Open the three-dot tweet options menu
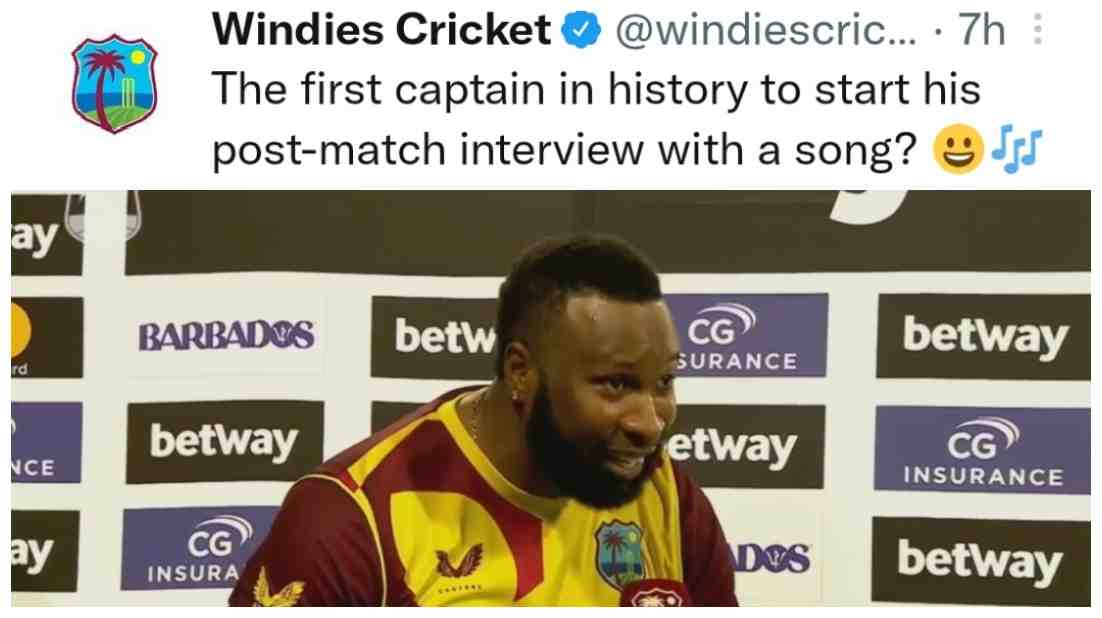This screenshot has width=1102, height=618. (1037, 30)
